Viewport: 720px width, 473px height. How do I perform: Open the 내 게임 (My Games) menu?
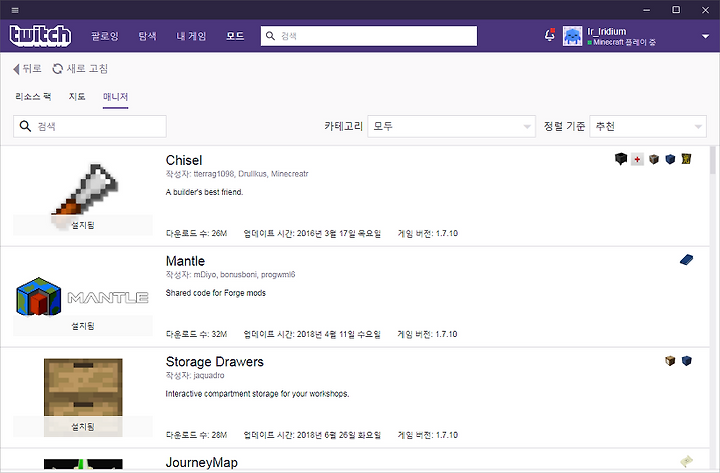tap(191, 36)
